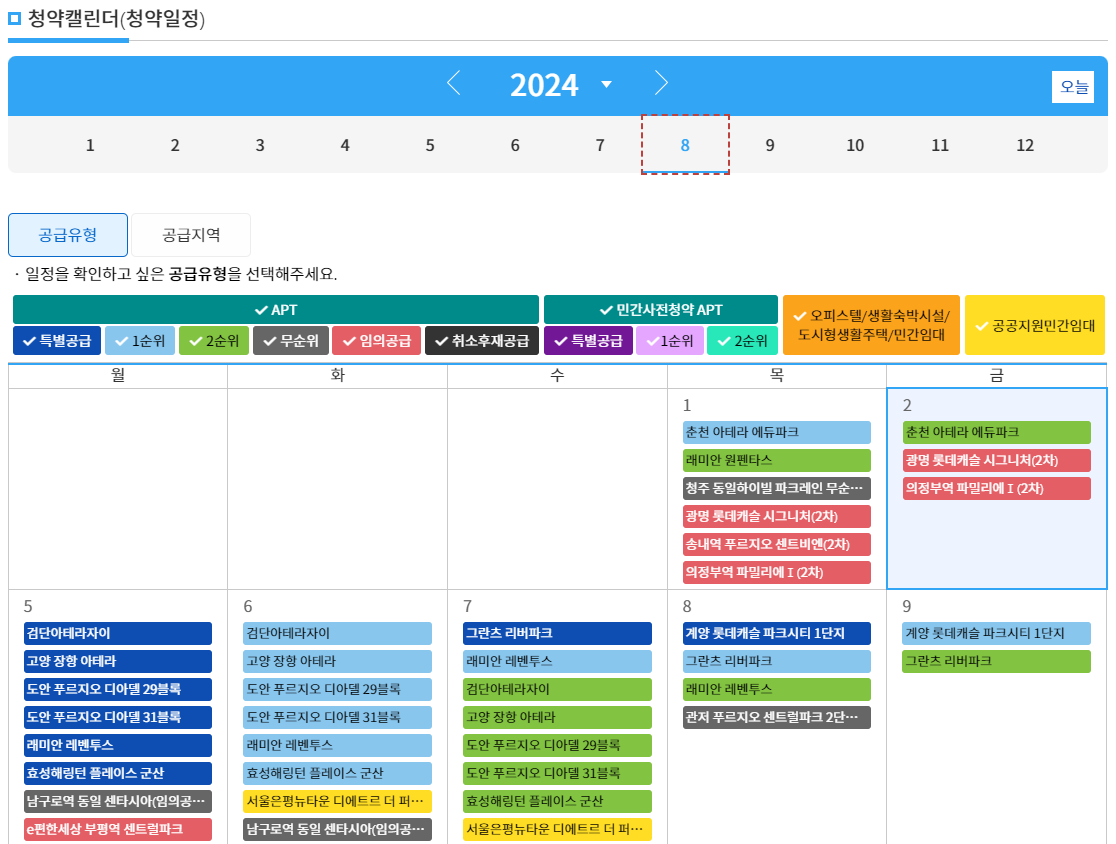Image resolution: width=1116 pixels, height=844 pixels.
Task: Open 송내역 푸르지오 센트비엔(2차) entry
Action: click(777, 544)
